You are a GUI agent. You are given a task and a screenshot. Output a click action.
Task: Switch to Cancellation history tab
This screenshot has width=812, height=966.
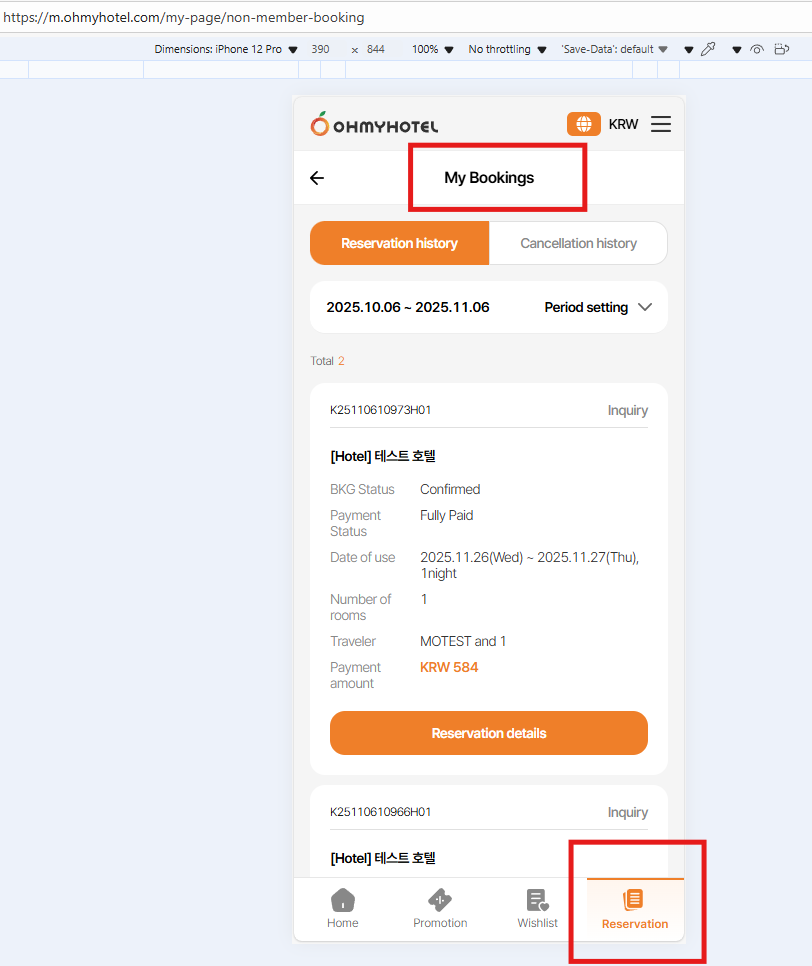578,243
